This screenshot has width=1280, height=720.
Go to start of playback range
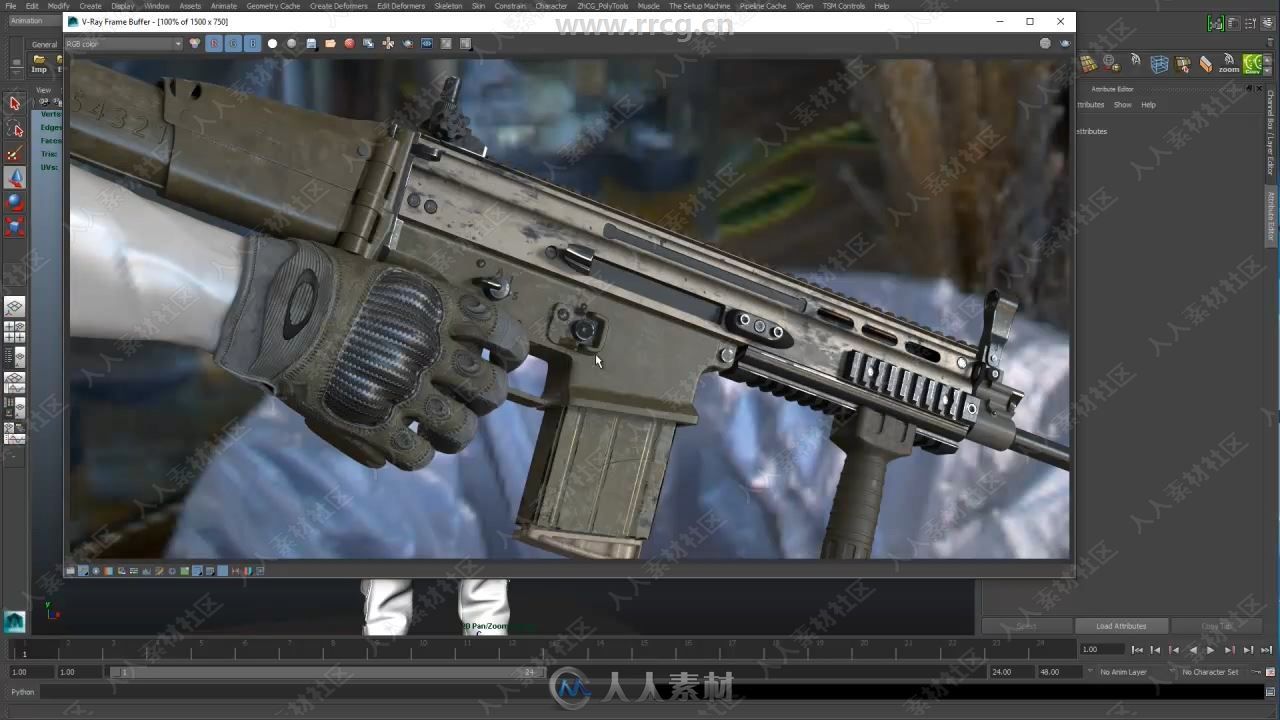click(1137, 650)
